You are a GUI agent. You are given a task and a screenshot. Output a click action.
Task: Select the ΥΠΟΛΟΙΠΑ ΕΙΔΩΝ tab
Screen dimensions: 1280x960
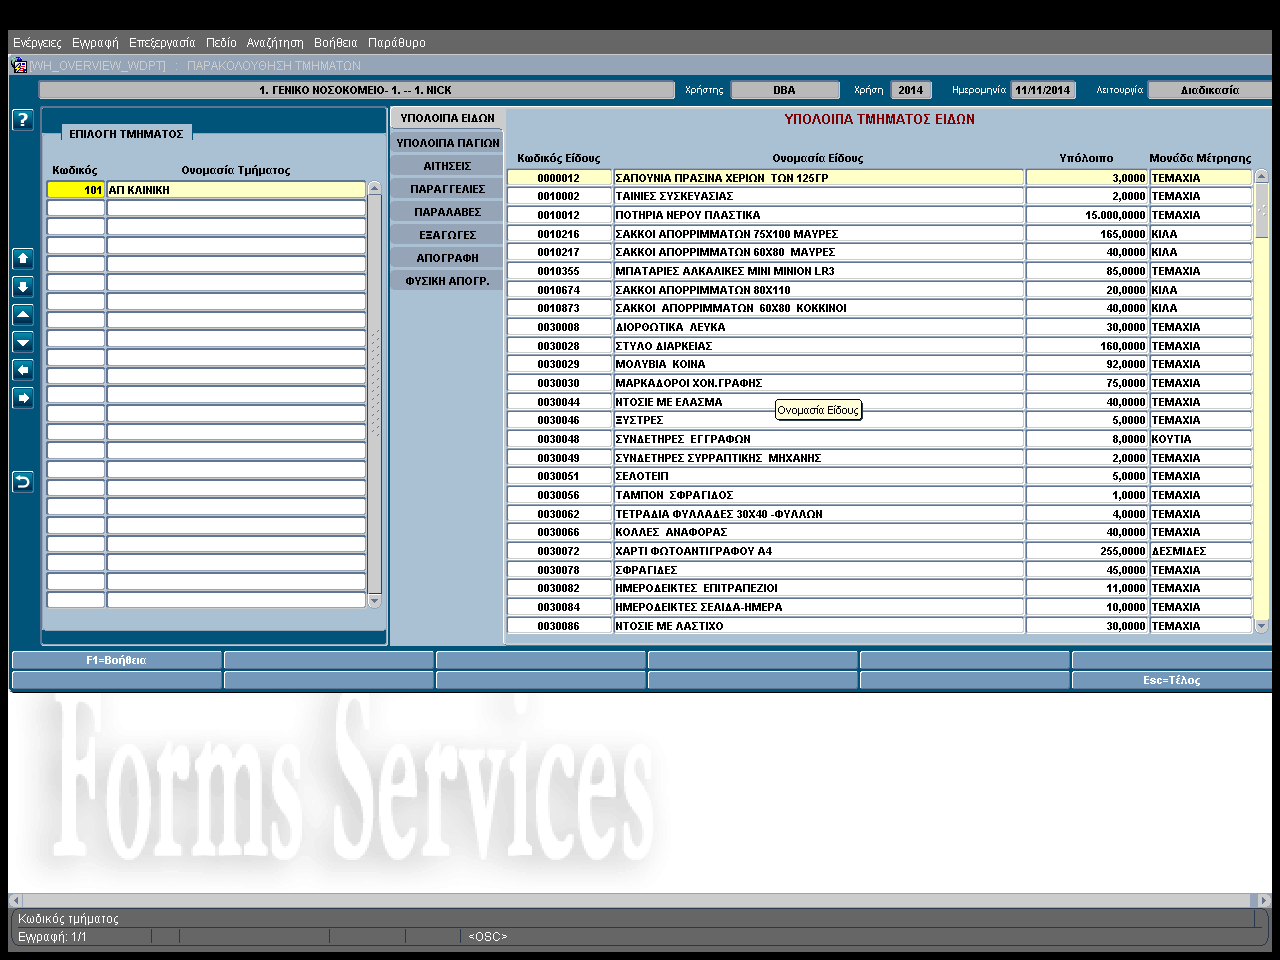[x=447, y=118]
